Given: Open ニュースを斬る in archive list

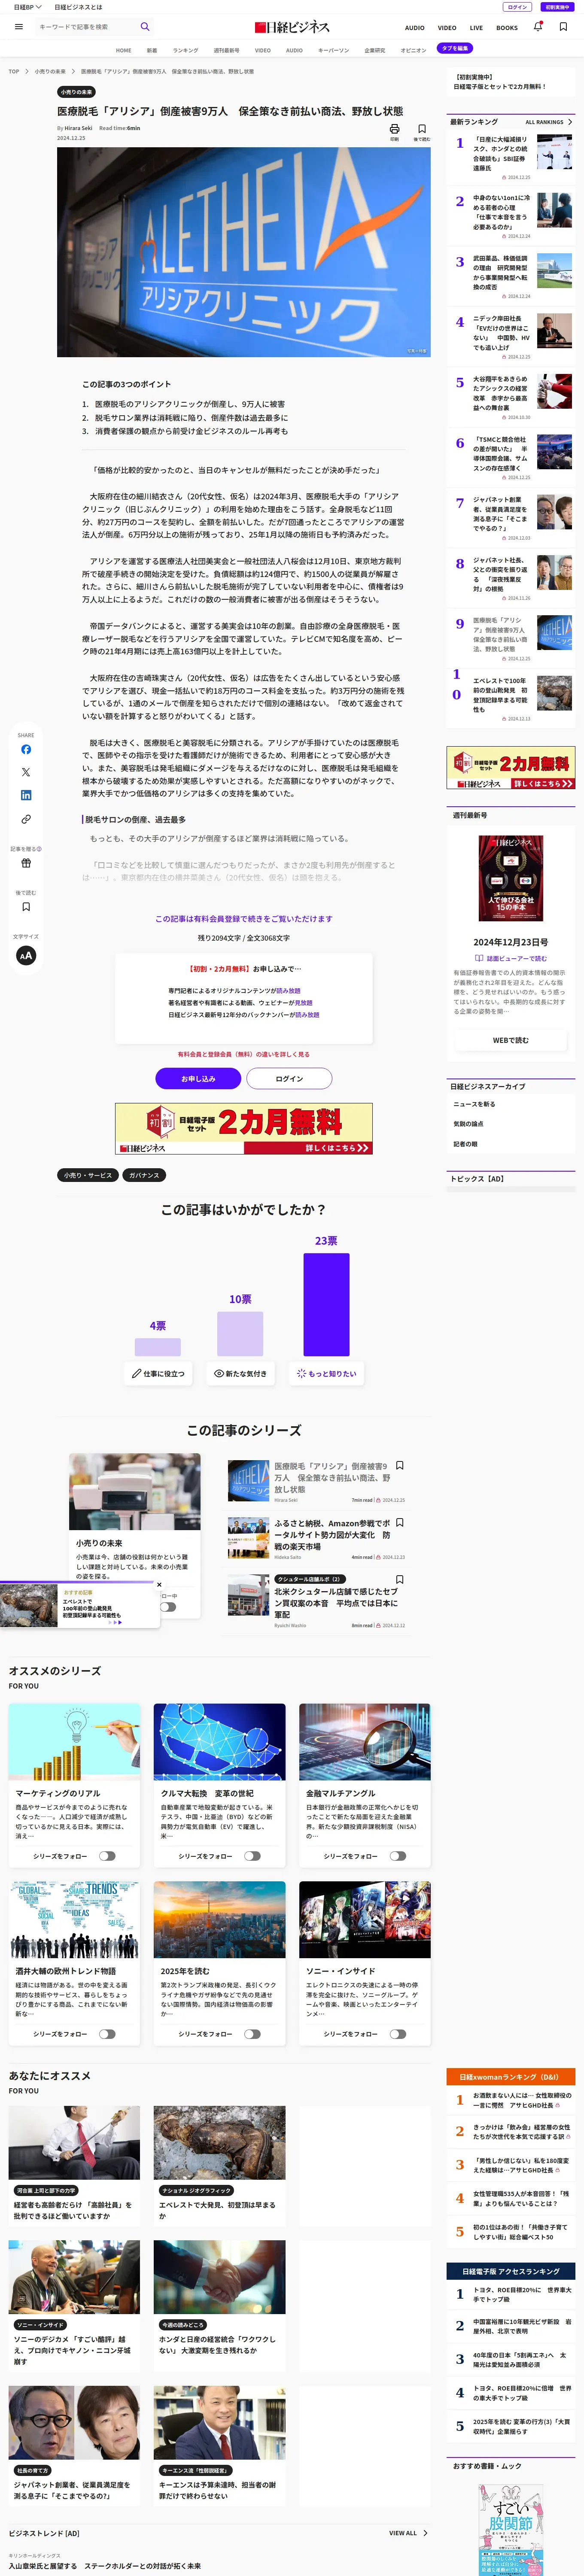Looking at the screenshot, I should 474,1104.
